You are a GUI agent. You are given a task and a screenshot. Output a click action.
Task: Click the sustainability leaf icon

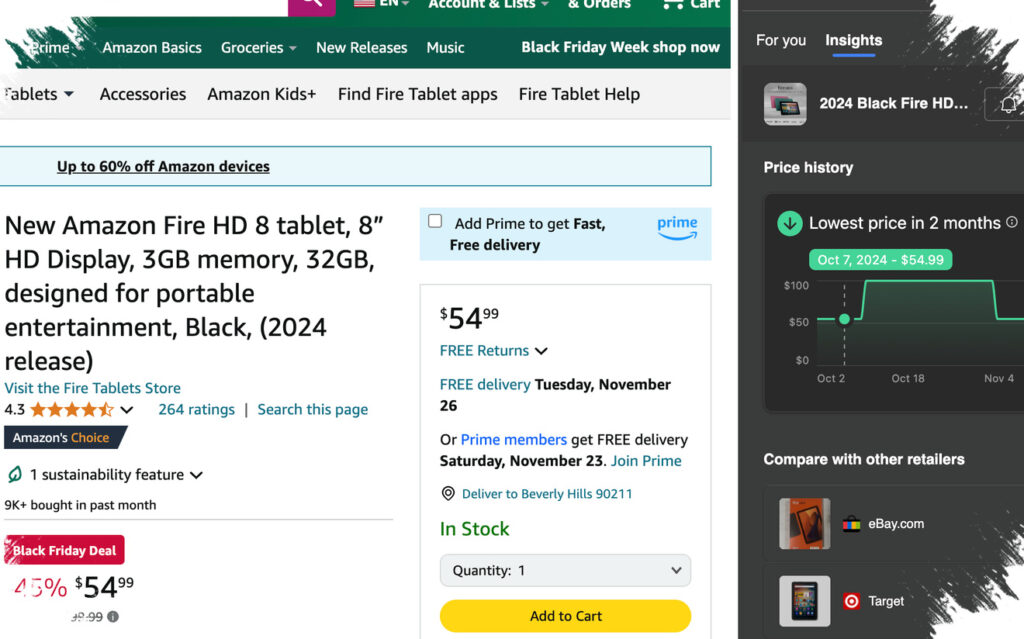[15, 474]
